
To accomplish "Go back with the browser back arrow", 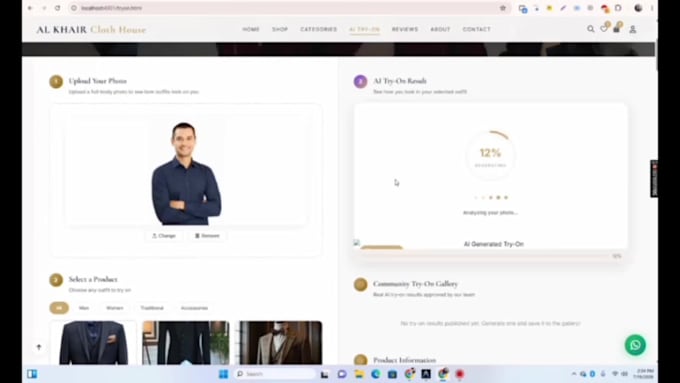I will 30,8.
